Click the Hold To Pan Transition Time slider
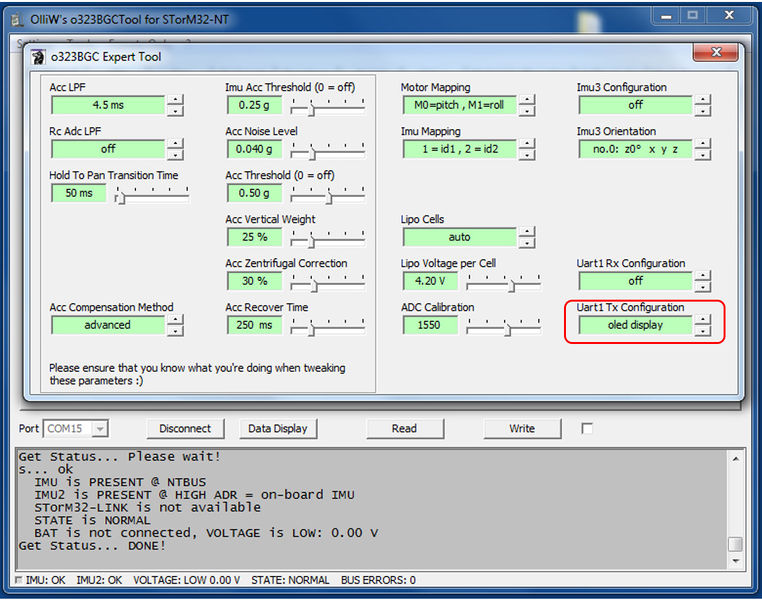The width and height of the screenshot is (762, 600). point(152,194)
